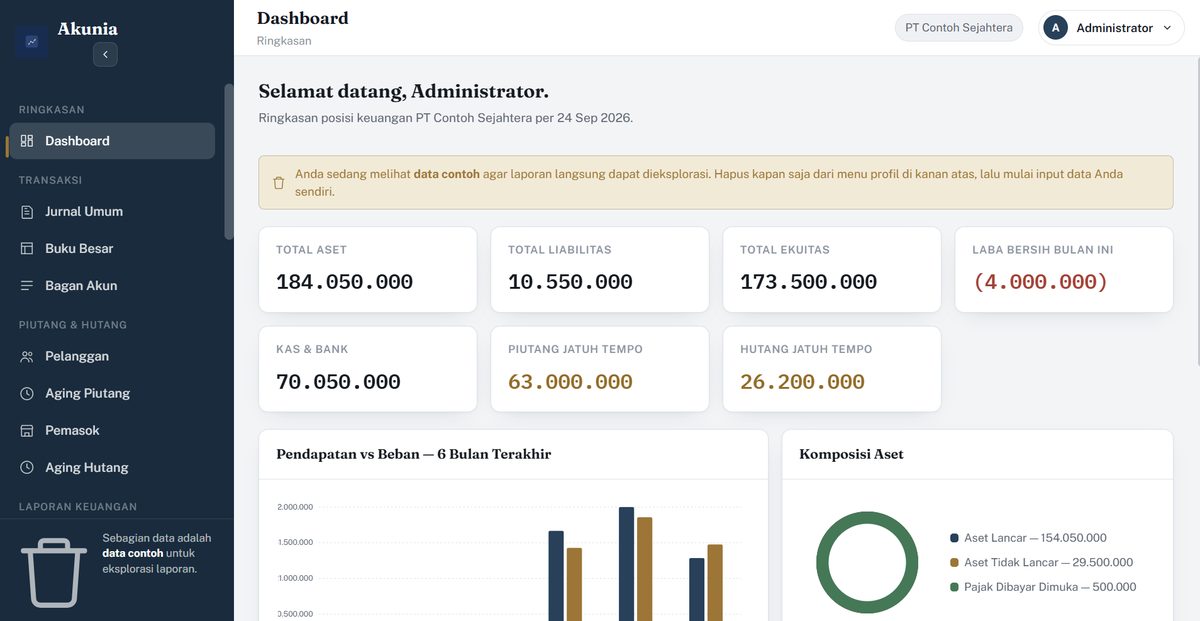Click the trash icon in the data contoh banner
The image size is (1200, 621).
(x=279, y=183)
